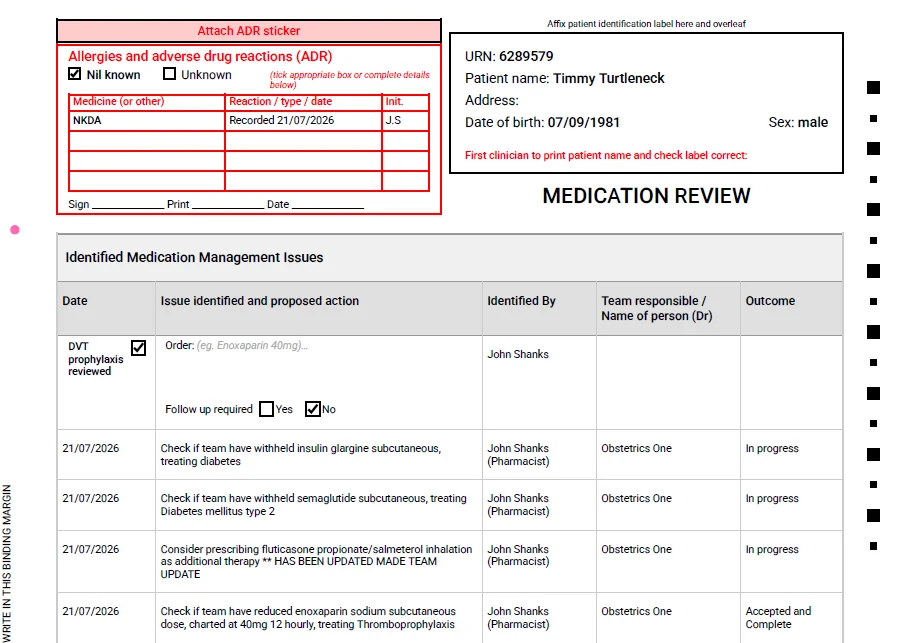Untick the Nil known allergies checkbox
This screenshot has width=900, height=643.
tap(74, 73)
